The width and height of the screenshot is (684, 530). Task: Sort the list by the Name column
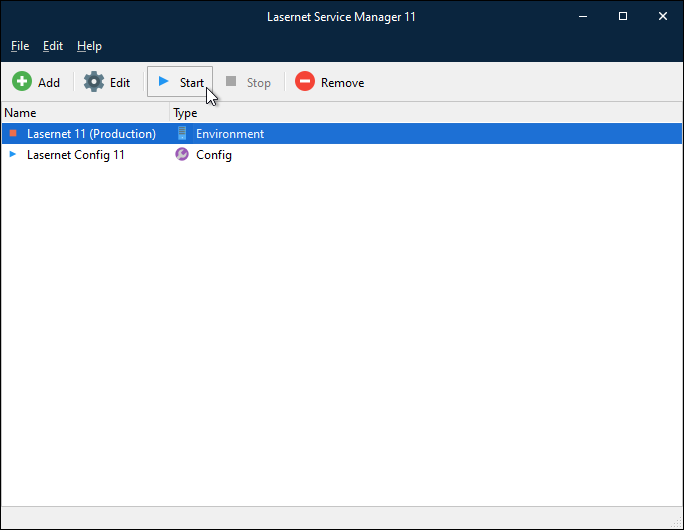pos(86,113)
